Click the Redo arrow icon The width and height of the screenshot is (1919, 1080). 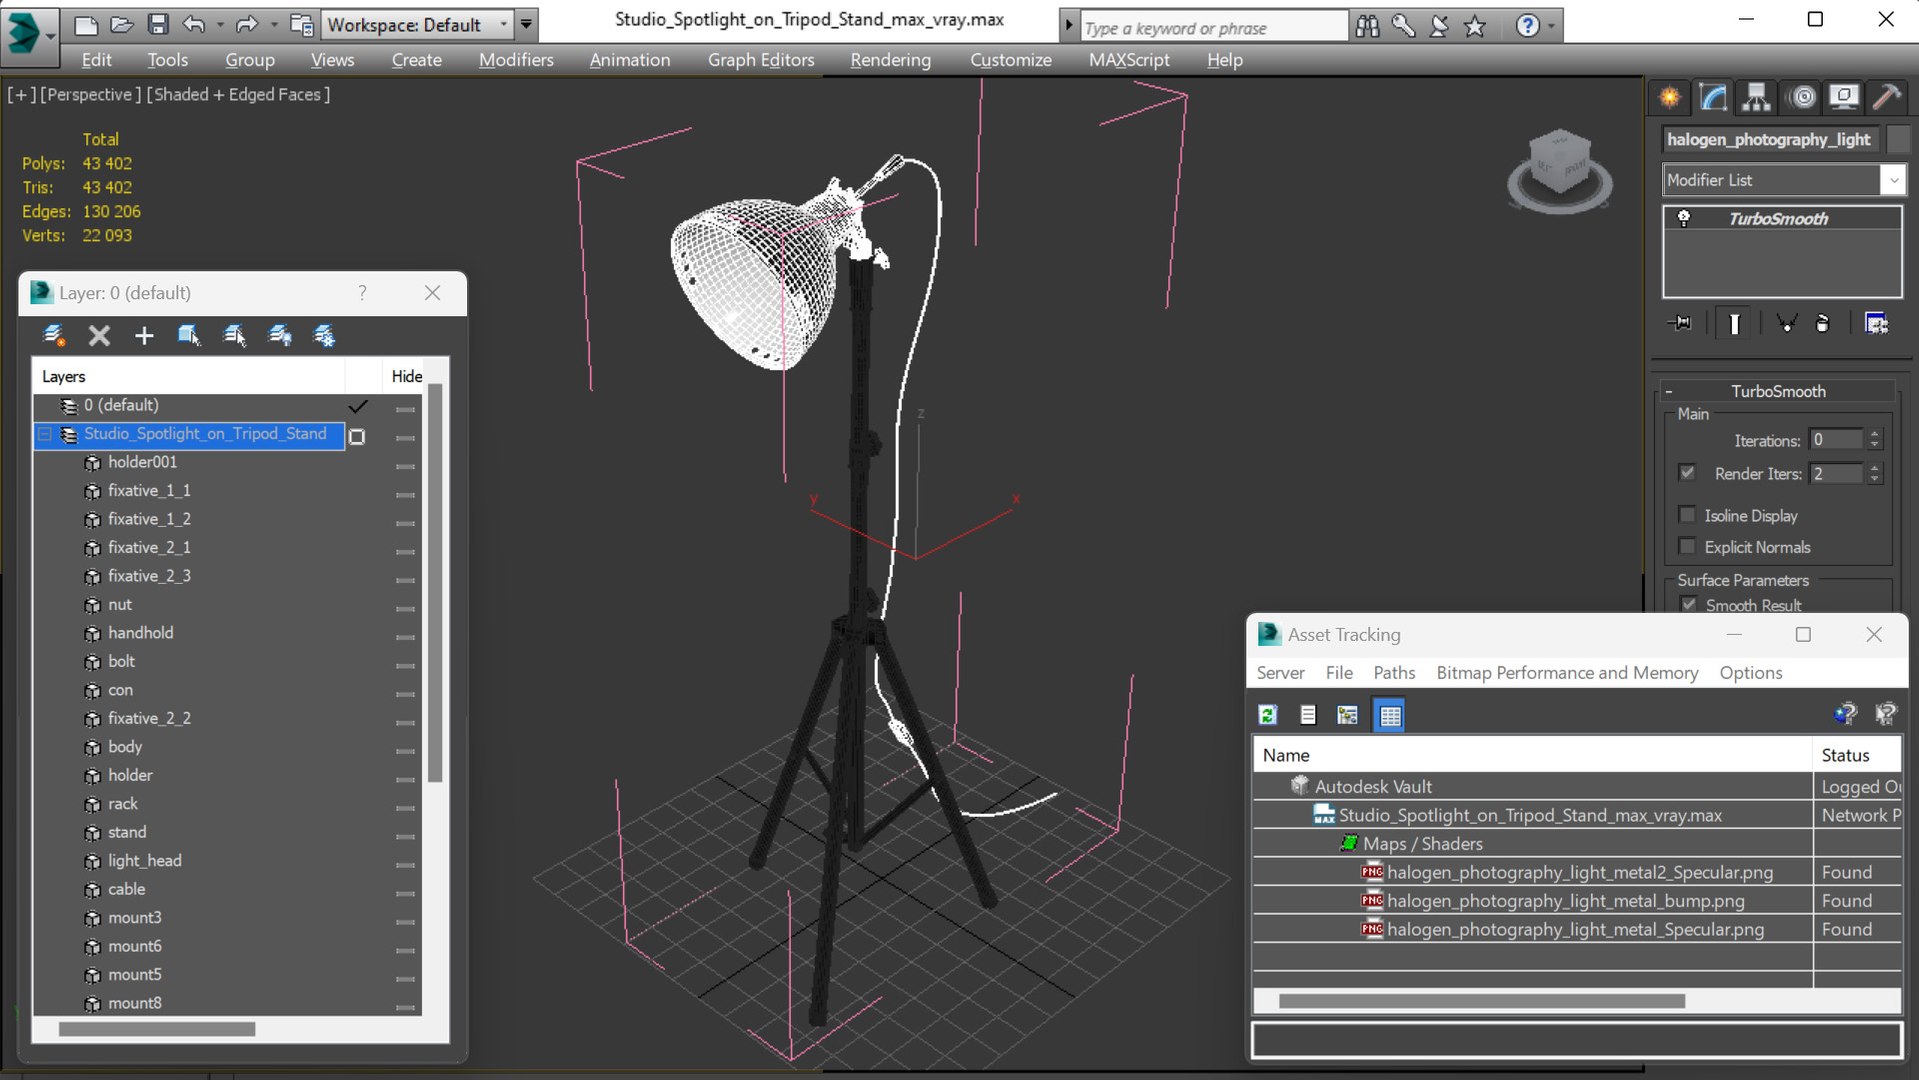point(247,24)
